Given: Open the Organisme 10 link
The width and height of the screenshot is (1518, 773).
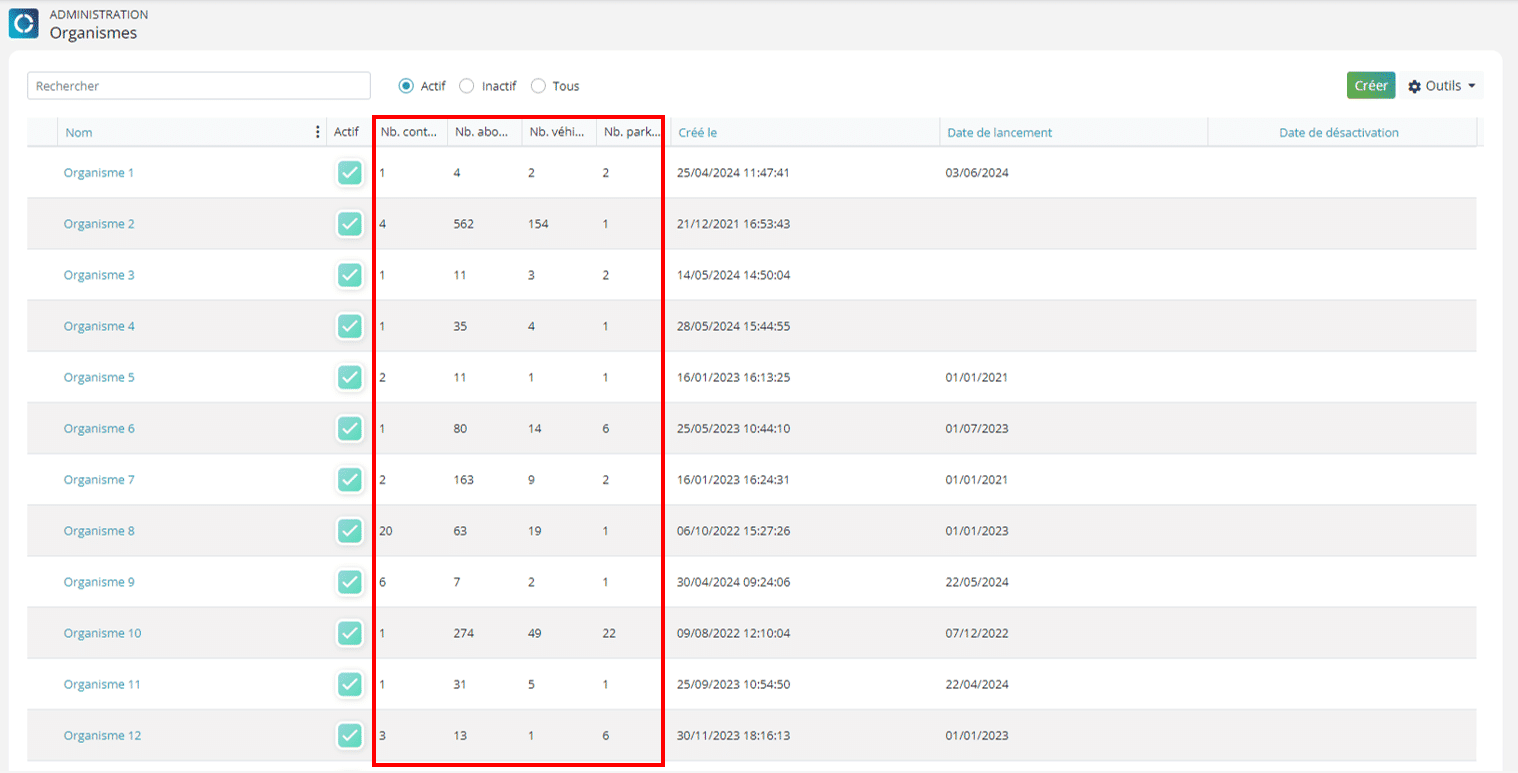Looking at the screenshot, I should (103, 634).
